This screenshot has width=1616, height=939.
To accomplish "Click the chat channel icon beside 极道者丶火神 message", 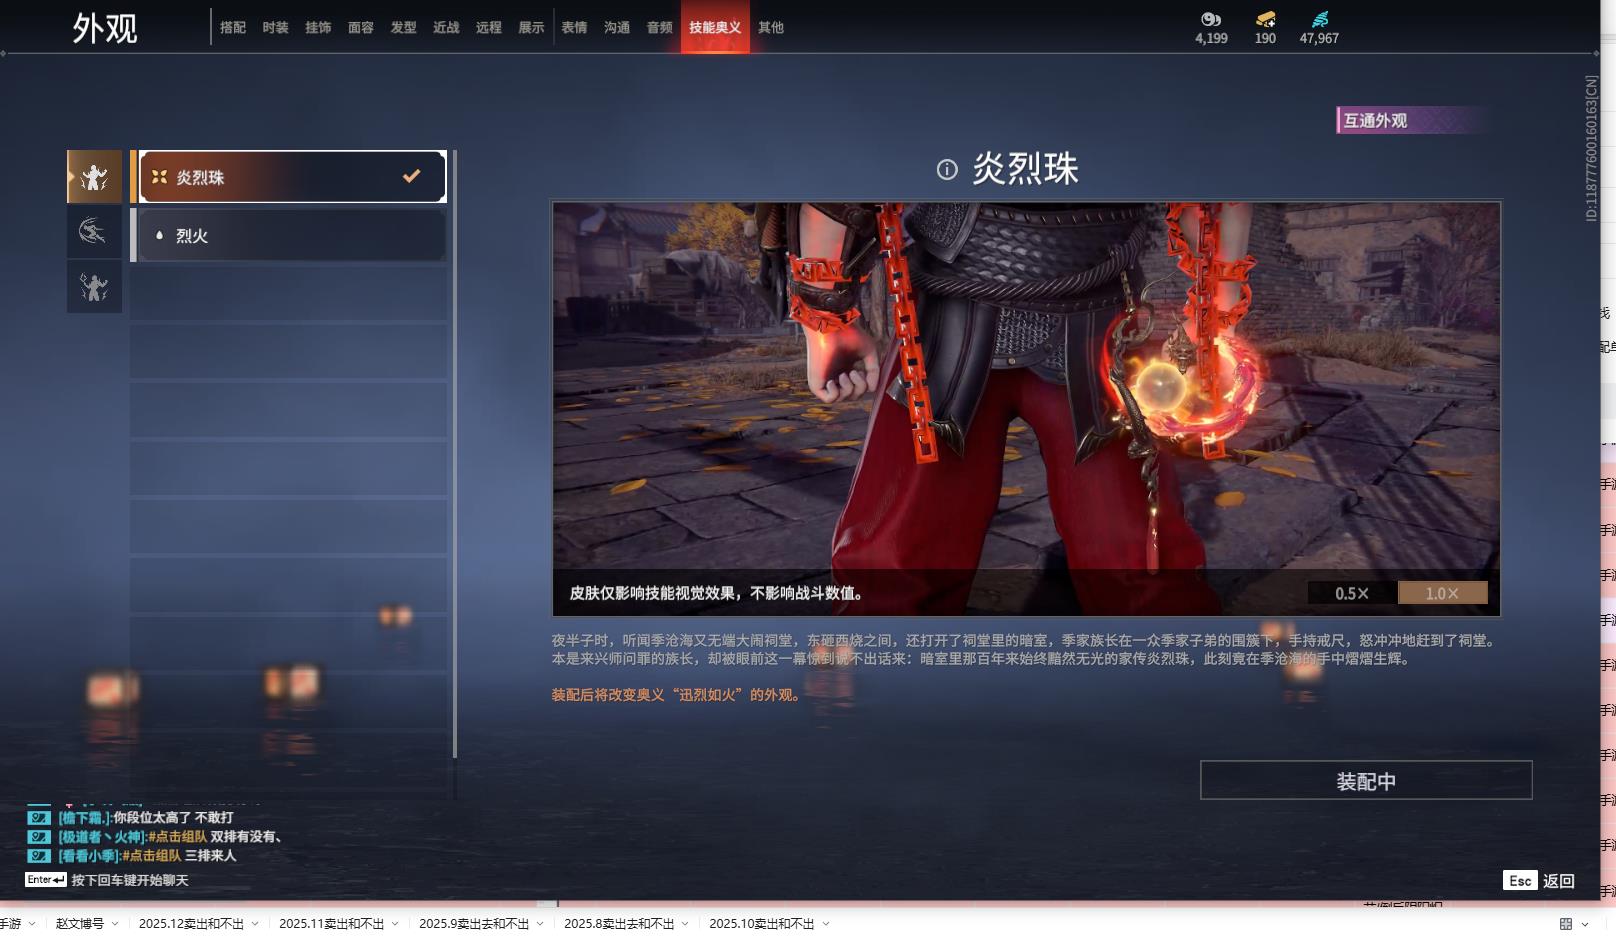I will pyautogui.click(x=39, y=836).
